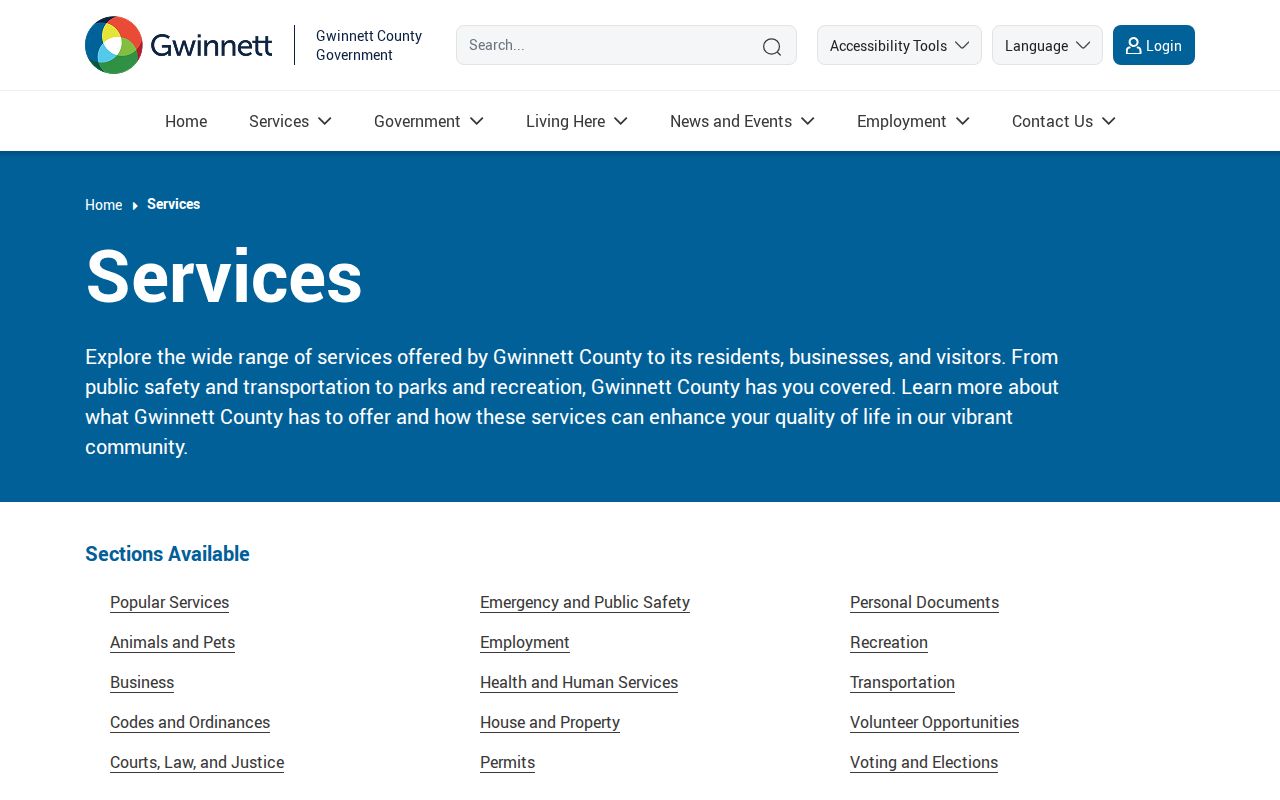This screenshot has height=800, width=1280.
Task: Open House and Property link
Action: coord(550,722)
